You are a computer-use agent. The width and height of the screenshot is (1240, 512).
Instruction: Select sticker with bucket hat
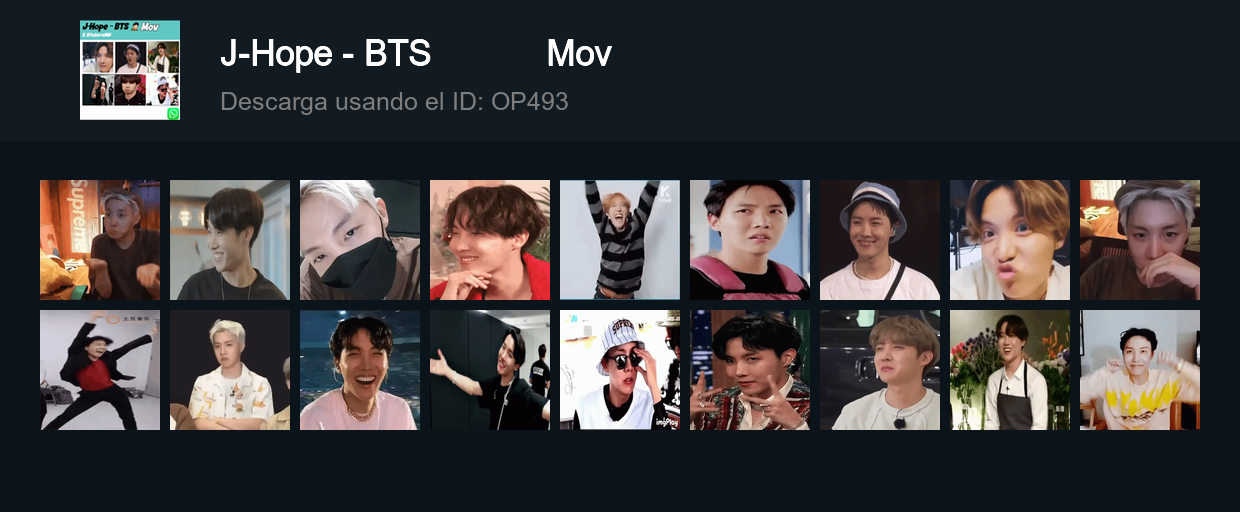coord(880,240)
